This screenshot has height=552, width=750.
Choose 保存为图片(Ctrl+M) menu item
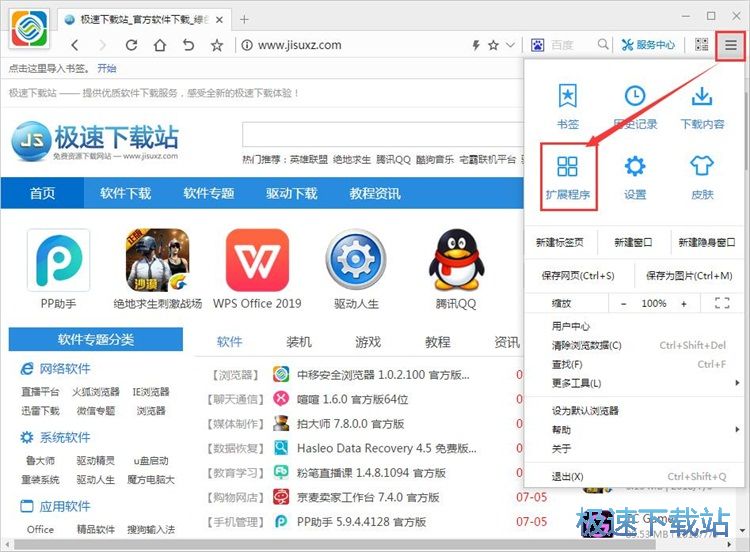point(689,276)
